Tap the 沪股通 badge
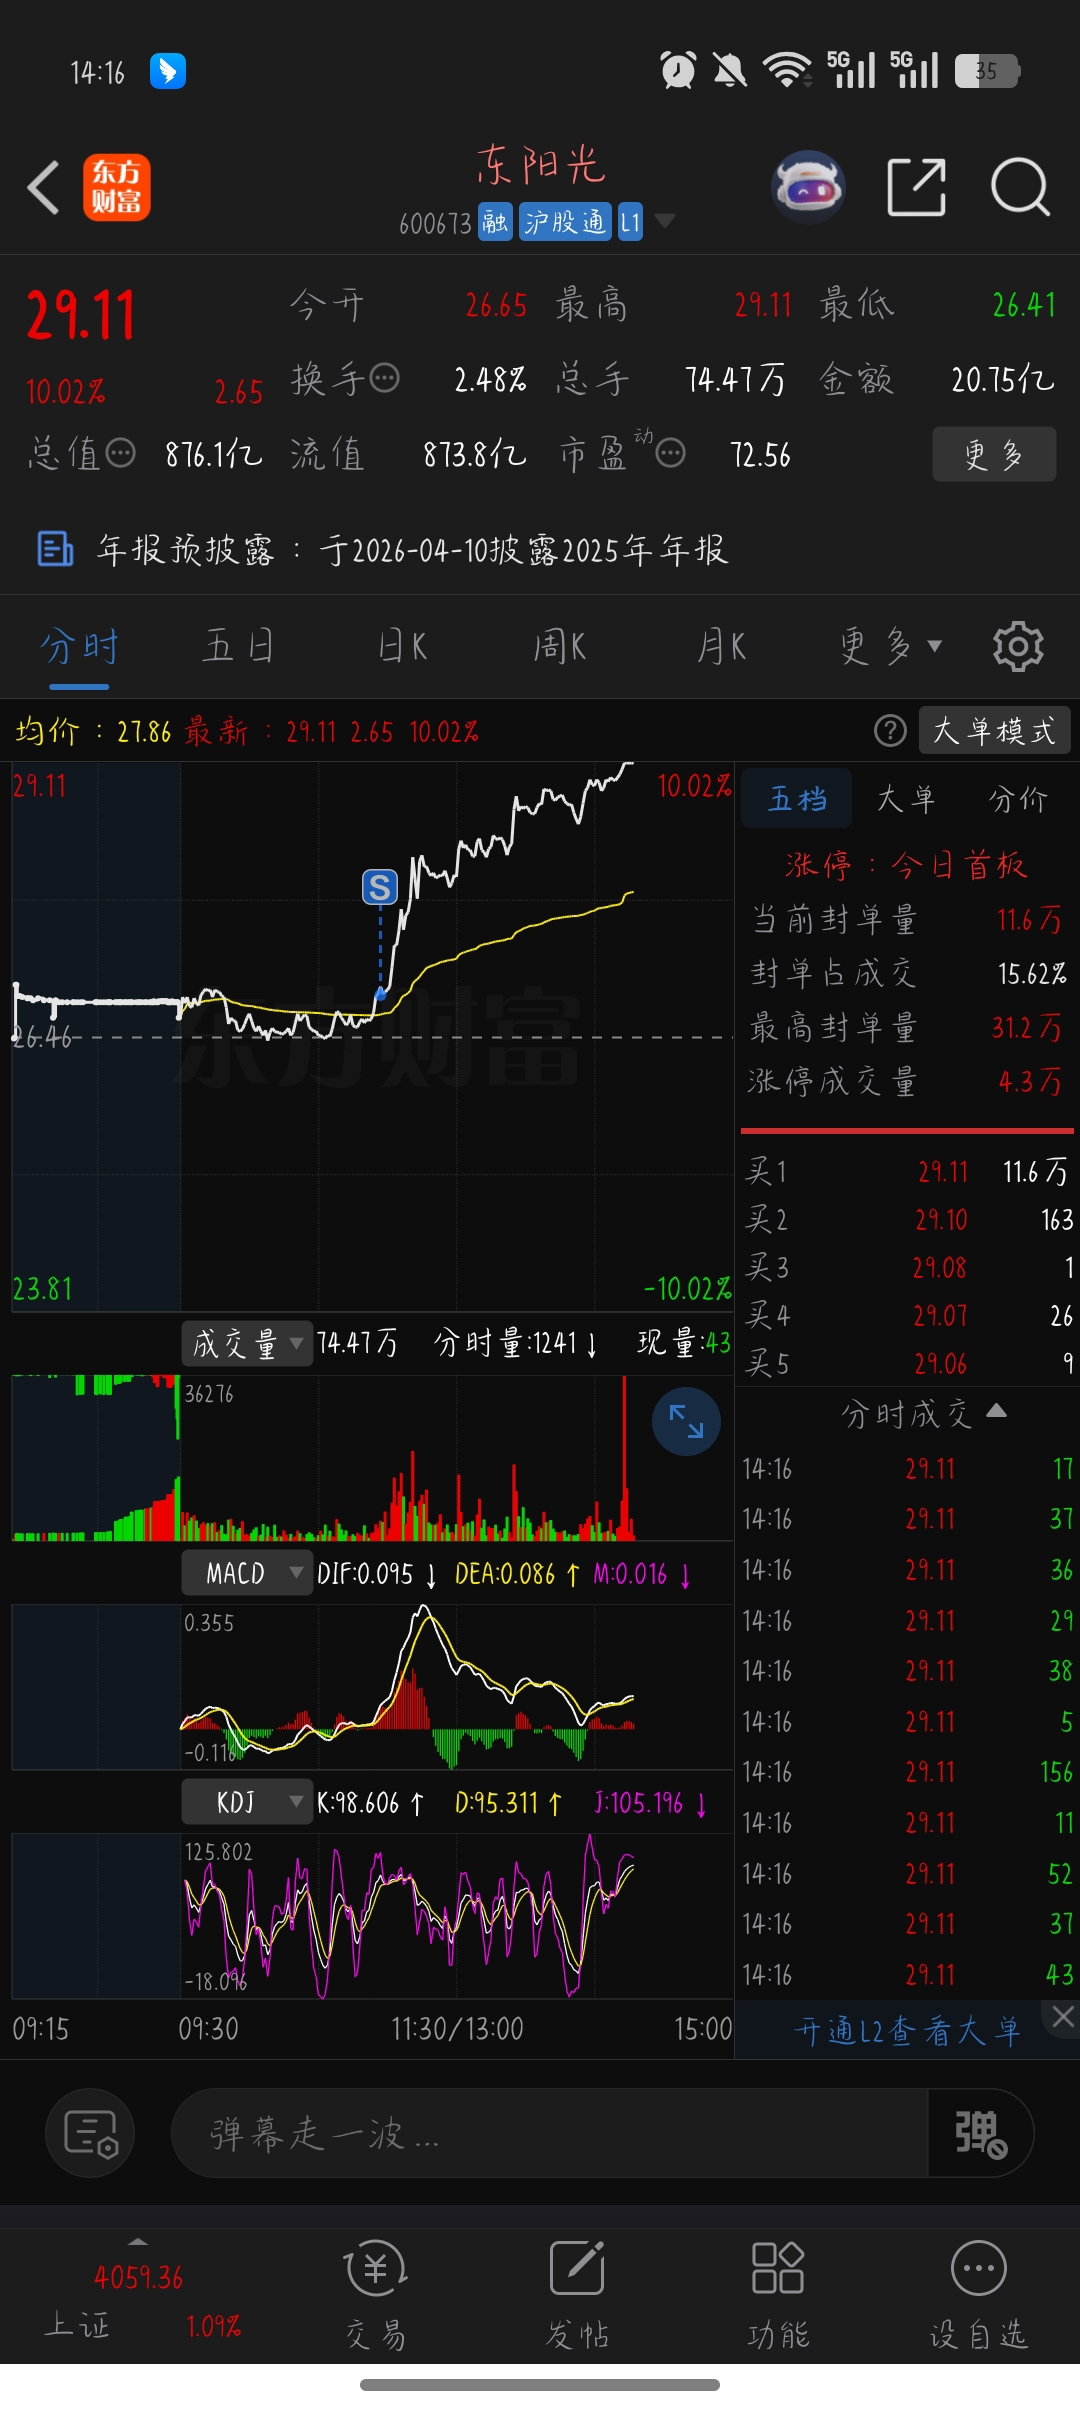This screenshot has width=1080, height=2412. [566, 222]
